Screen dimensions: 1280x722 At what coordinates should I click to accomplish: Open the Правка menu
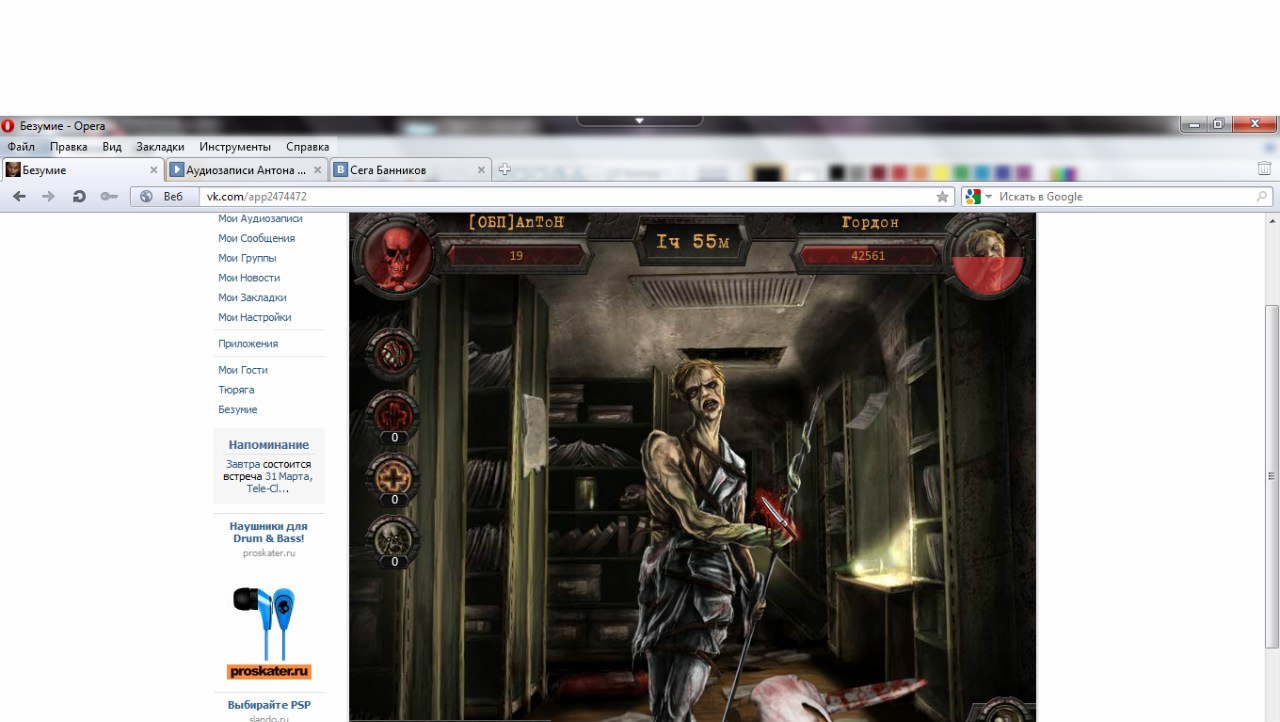coord(68,146)
